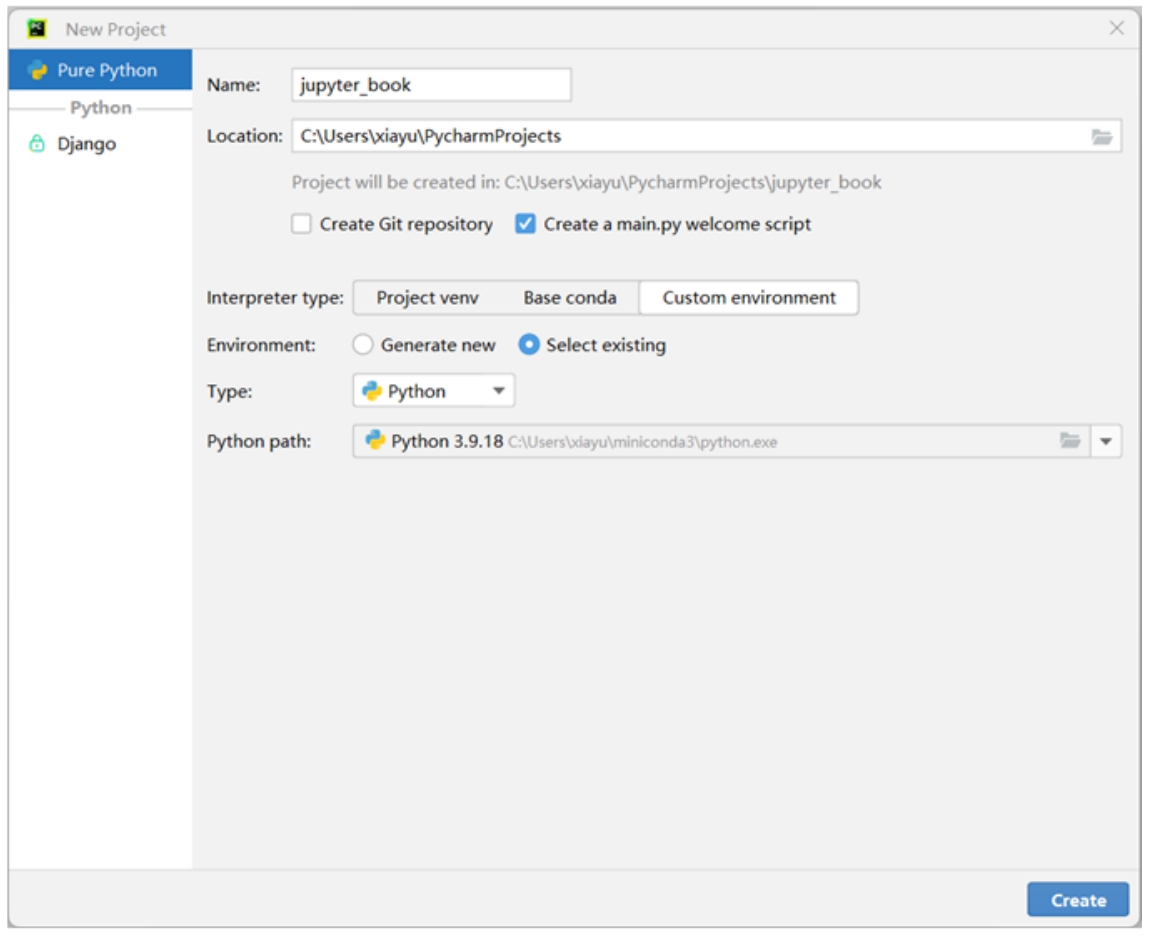Uncheck Create a main.py welcome script
The image size is (1151, 936).
point(526,224)
